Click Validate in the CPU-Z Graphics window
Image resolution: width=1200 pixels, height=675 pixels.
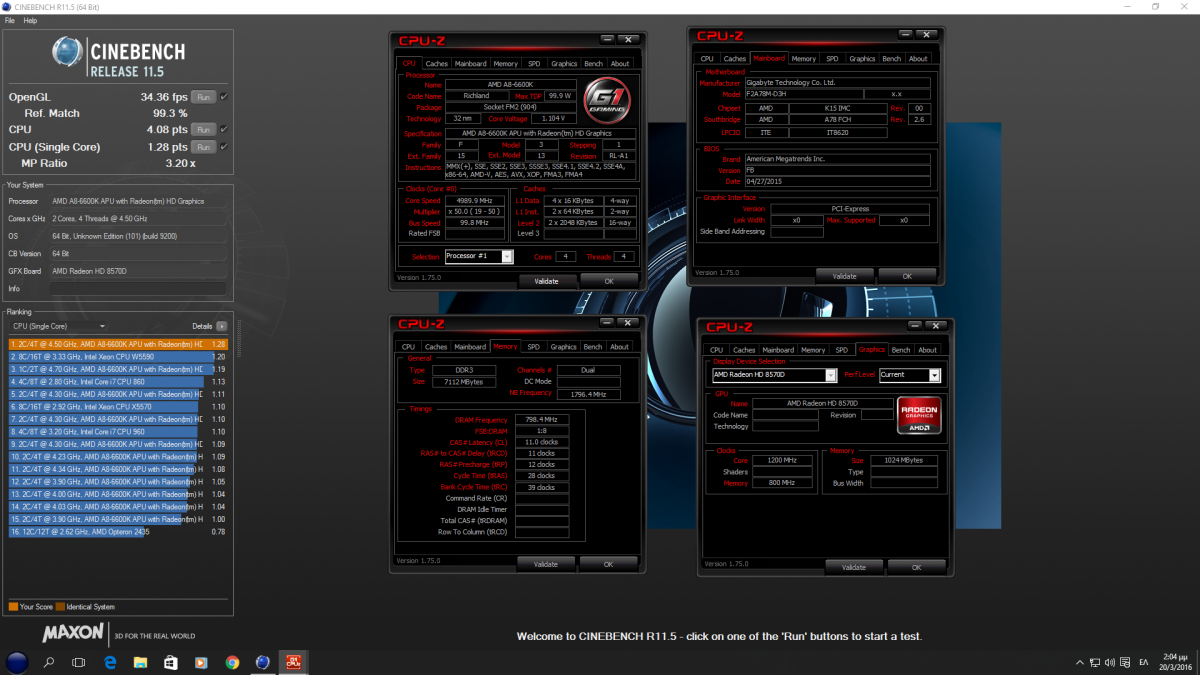pyautogui.click(x=854, y=567)
